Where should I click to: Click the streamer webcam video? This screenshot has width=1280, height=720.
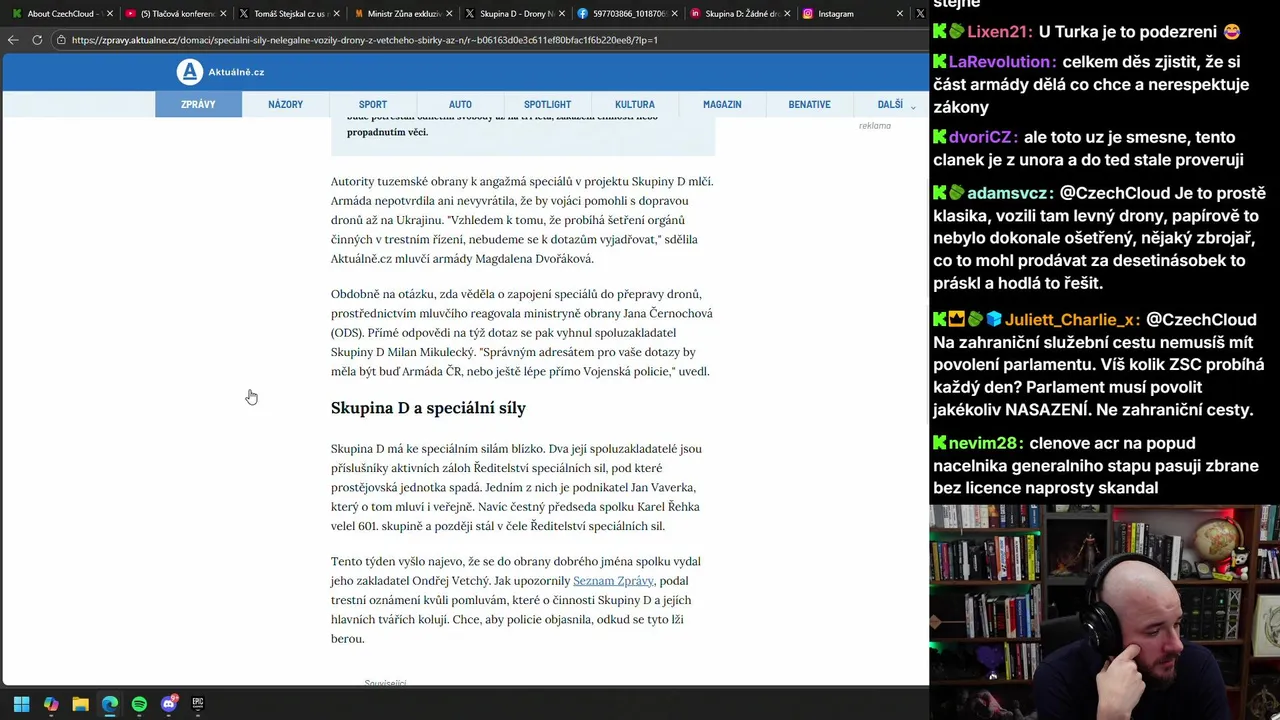(x=1104, y=612)
